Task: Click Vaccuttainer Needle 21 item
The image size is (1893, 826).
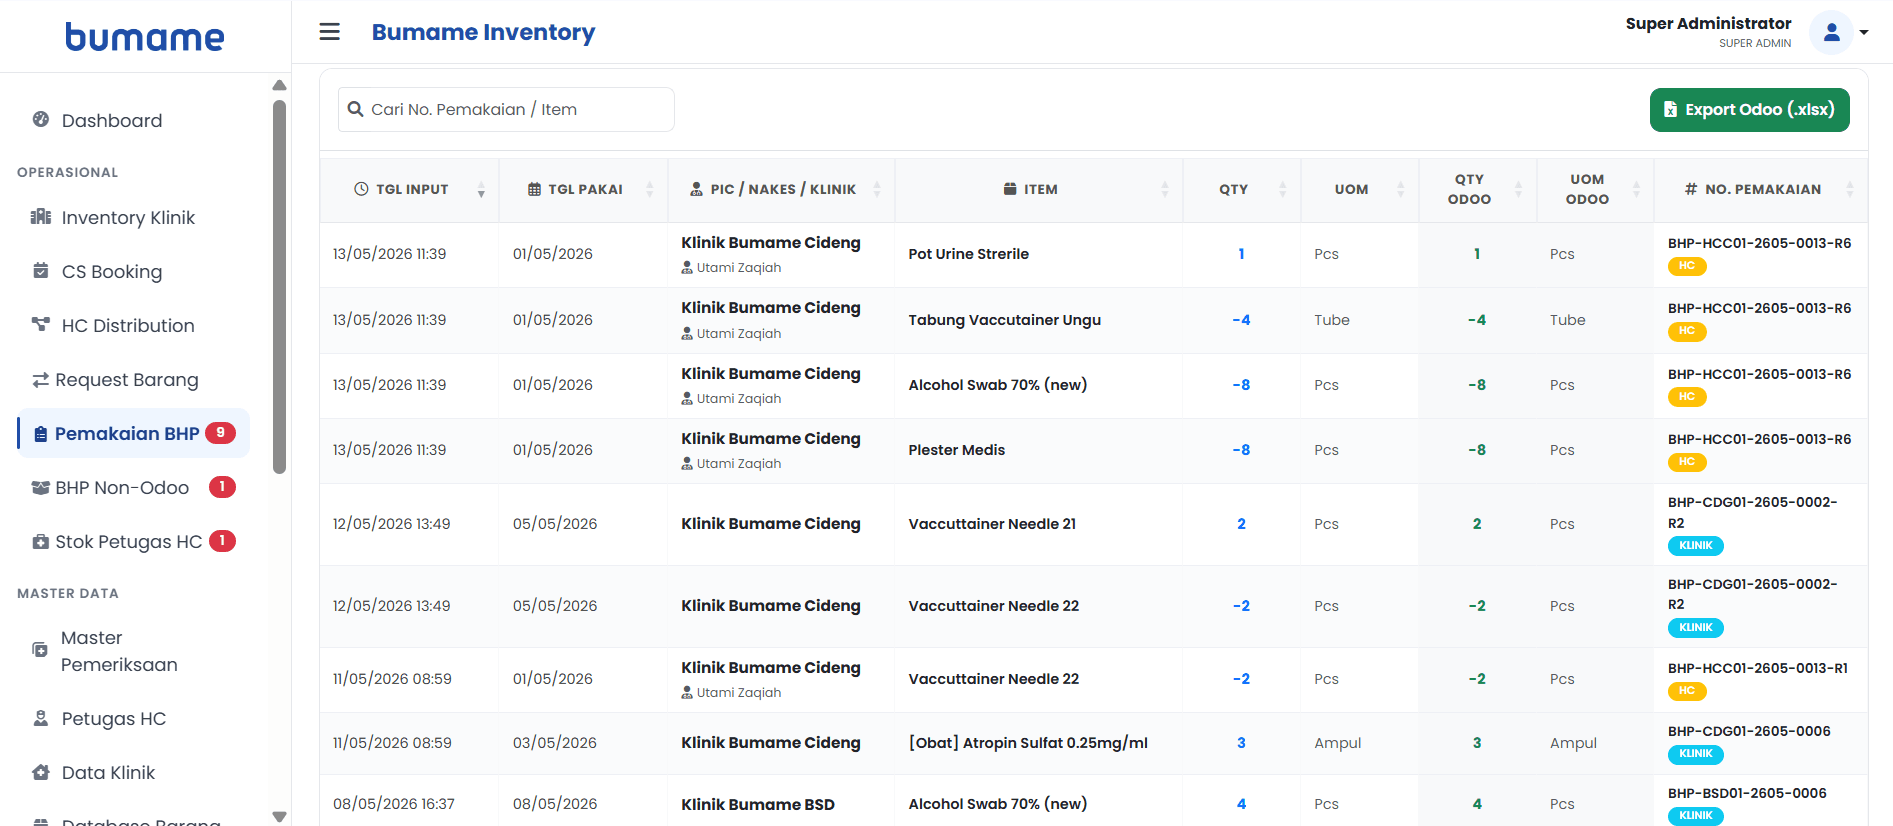Action: (x=992, y=524)
